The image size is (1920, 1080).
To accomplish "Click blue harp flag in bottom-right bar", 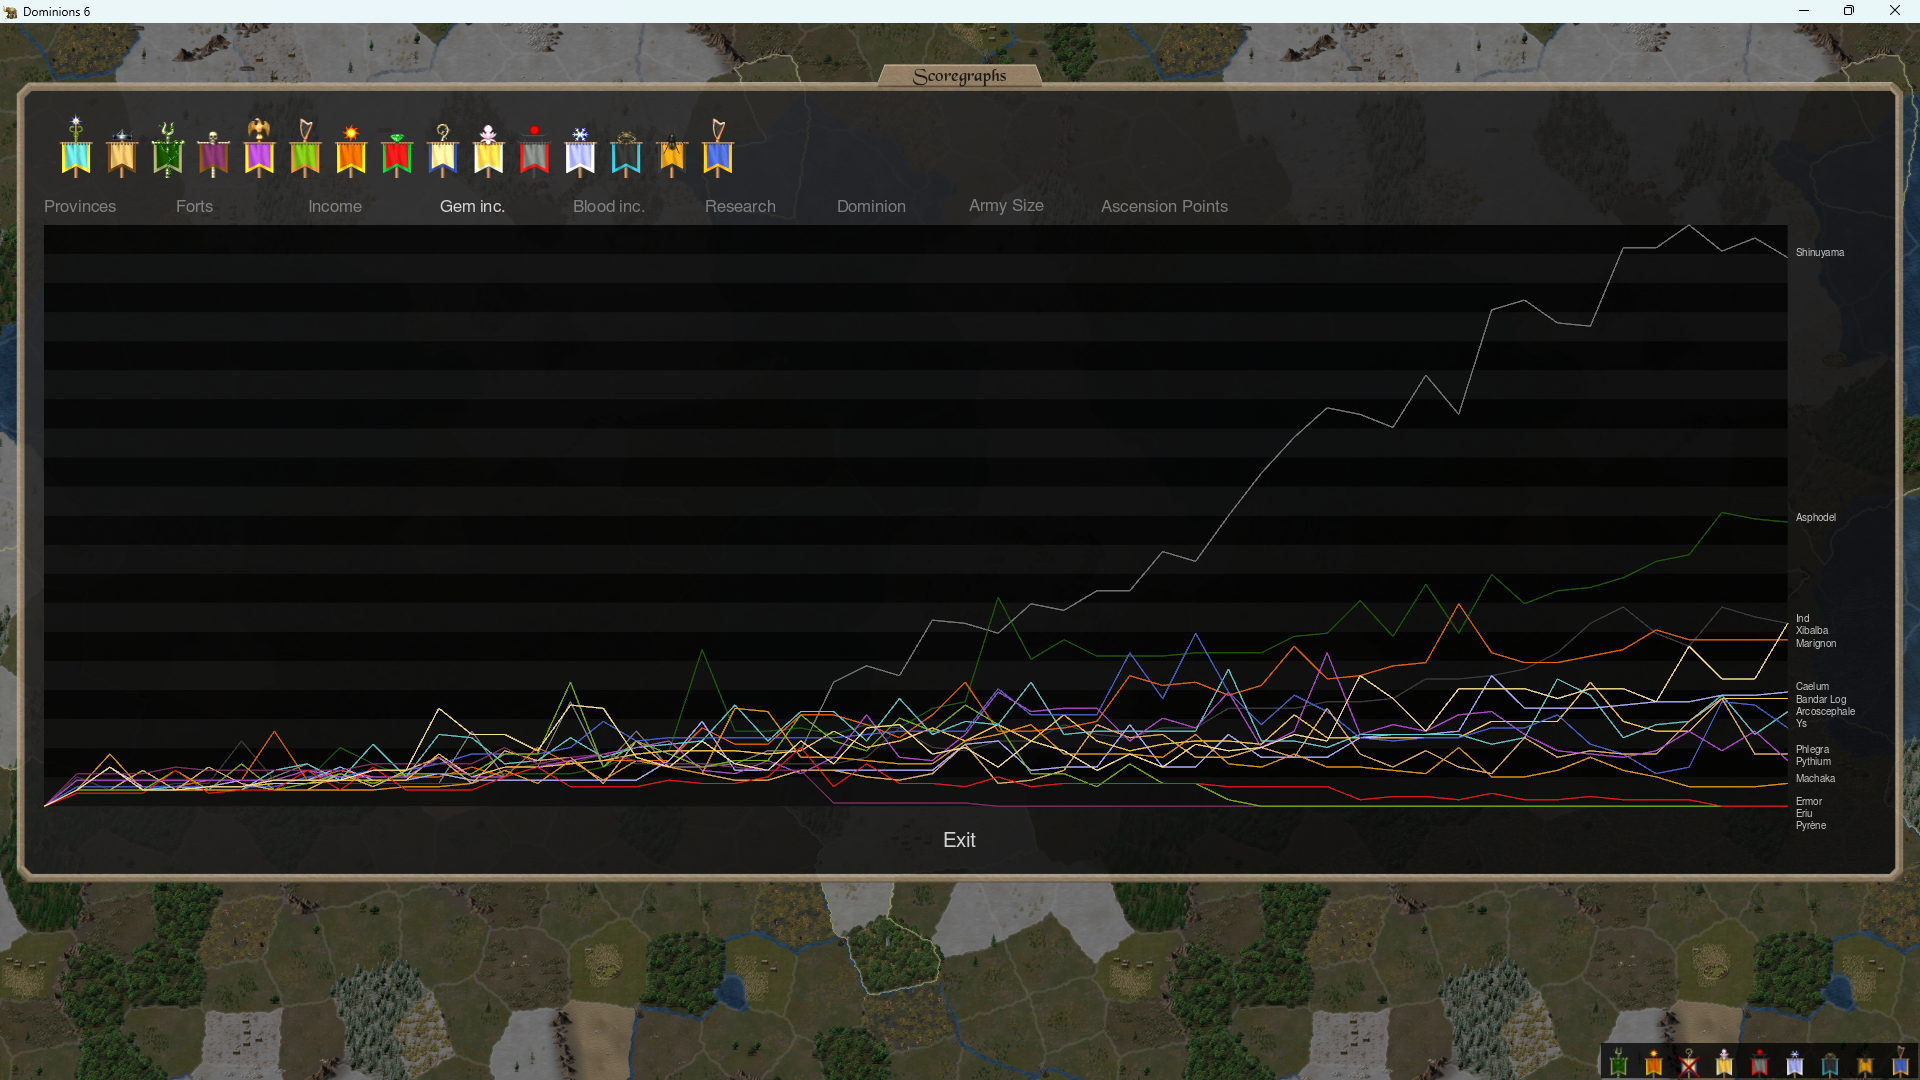I will 1900,1062.
